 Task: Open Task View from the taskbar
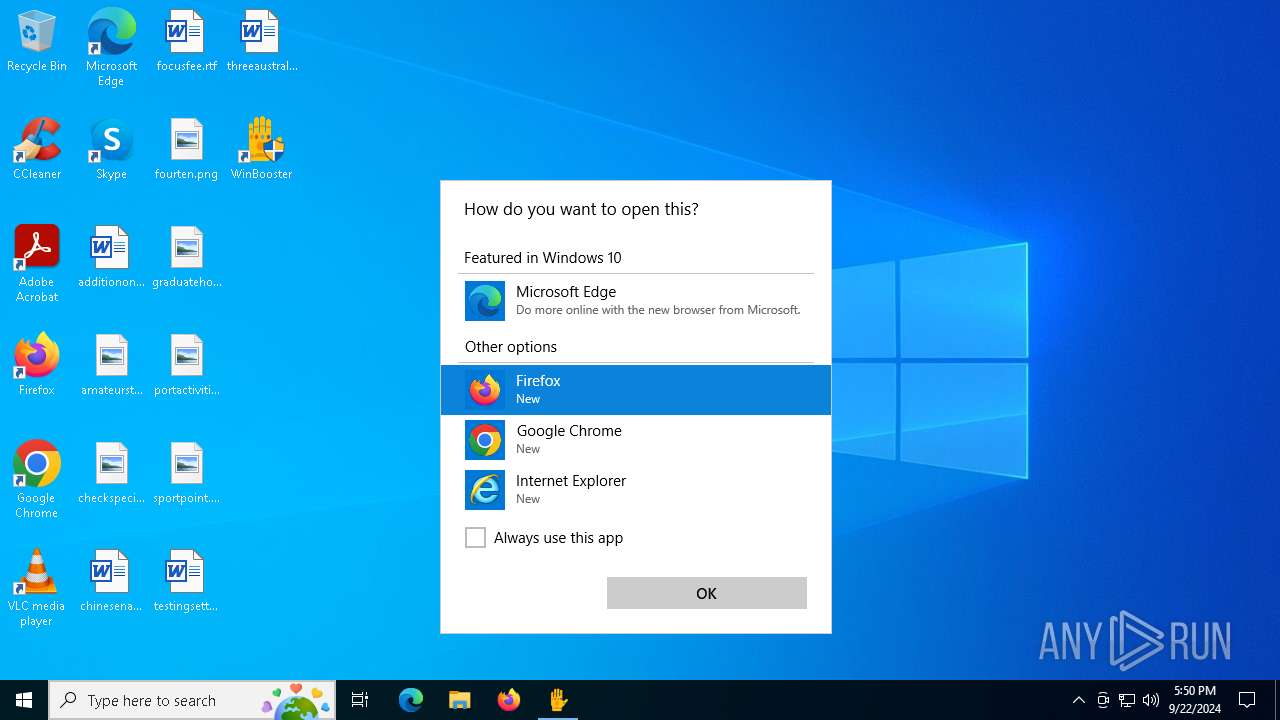point(360,700)
